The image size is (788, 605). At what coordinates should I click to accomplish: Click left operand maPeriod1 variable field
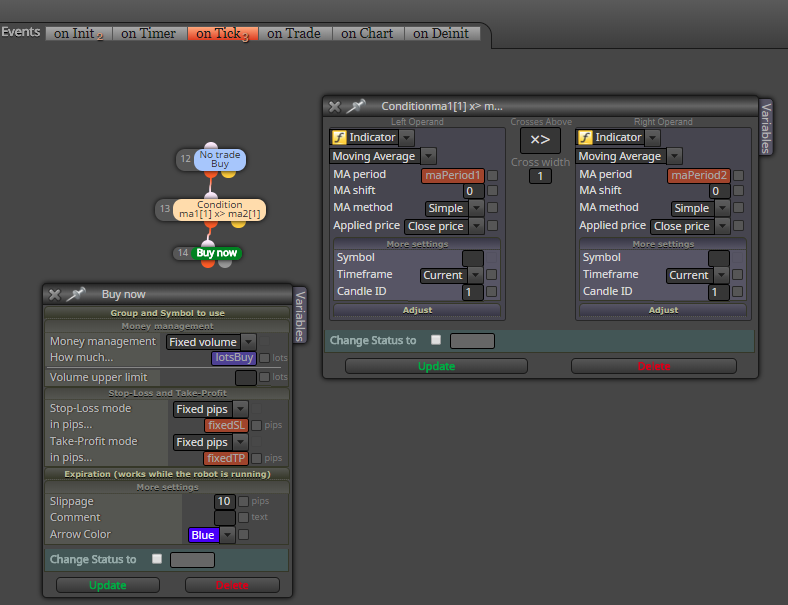coord(453,175)
